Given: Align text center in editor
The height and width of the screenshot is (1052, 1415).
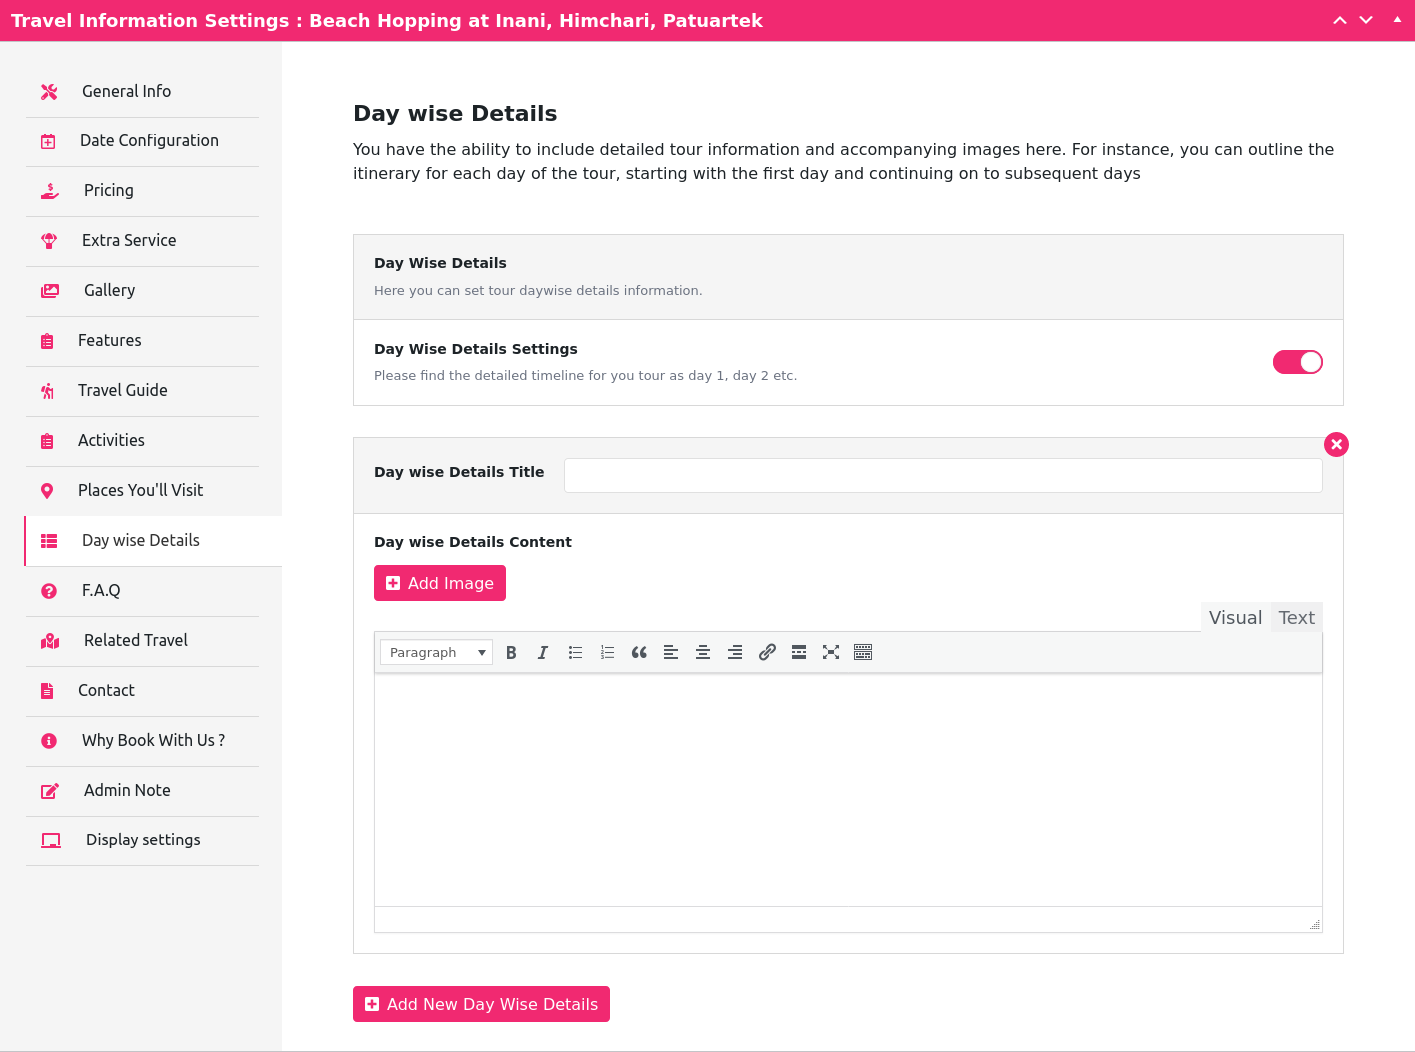Looking at the screenshot, I should 703,652.
